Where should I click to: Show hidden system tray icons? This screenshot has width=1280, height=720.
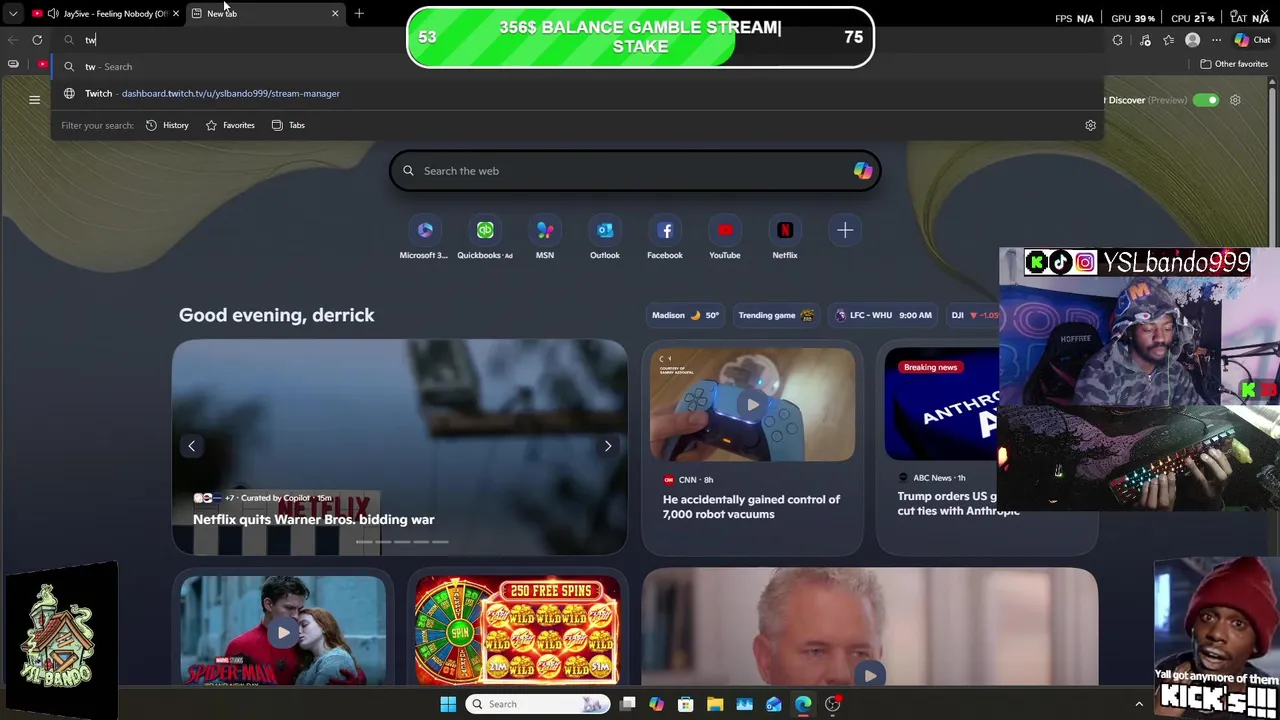coord(1138,704)
